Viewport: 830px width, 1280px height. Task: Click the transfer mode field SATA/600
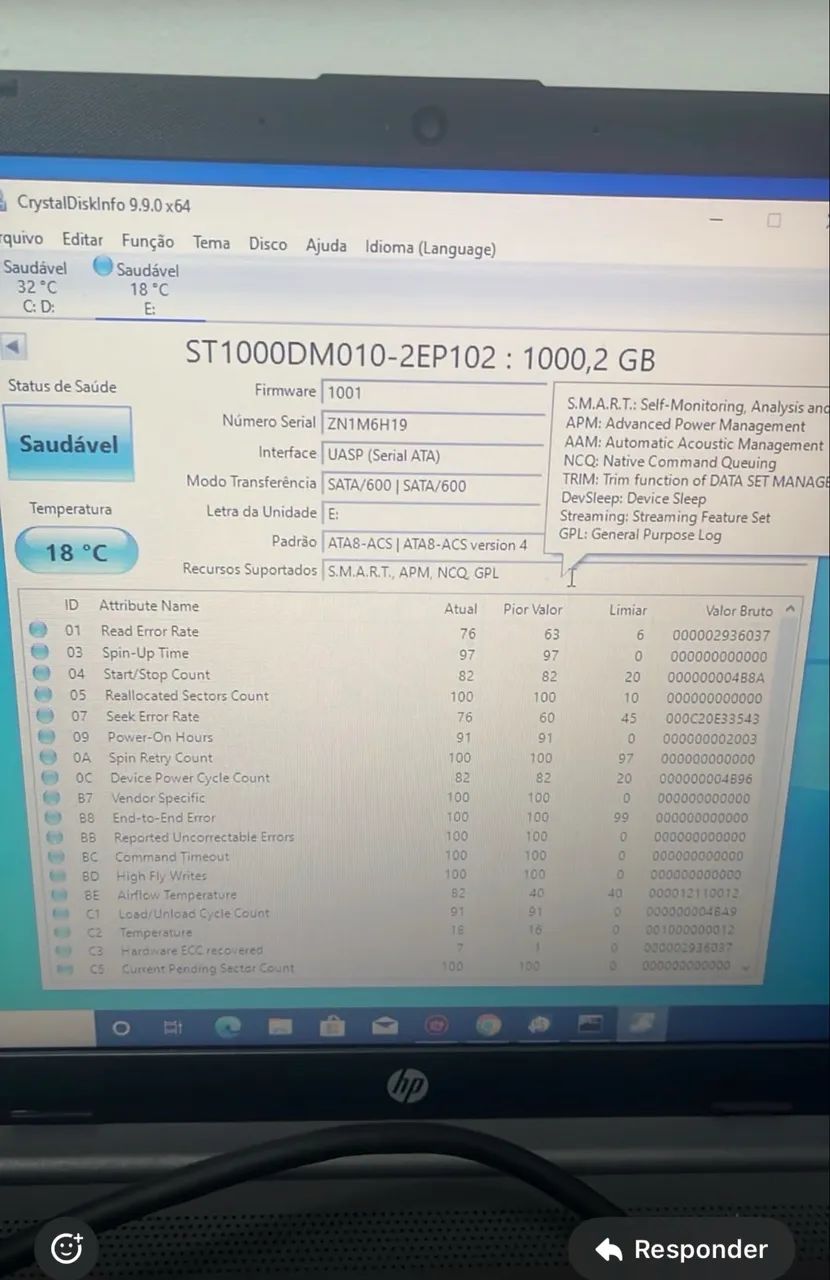click(433, 485)
